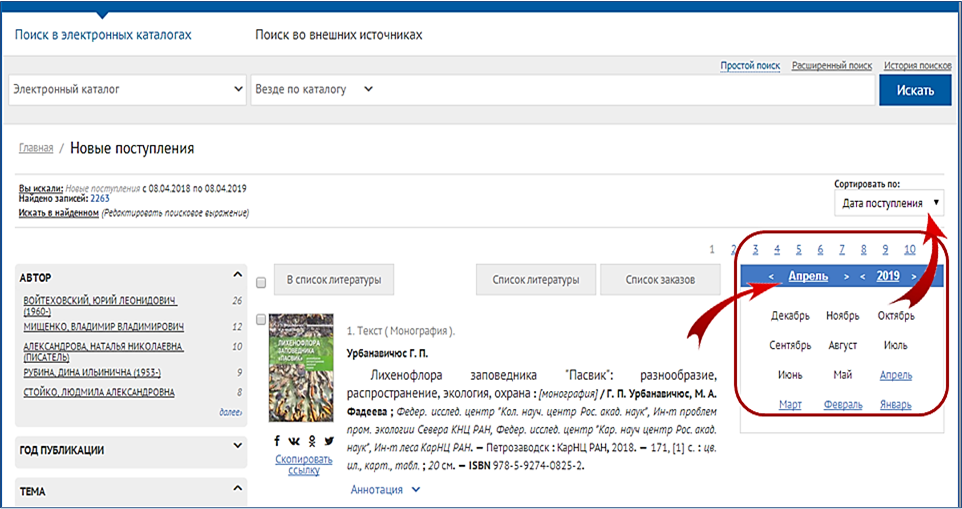Share the book on Facebook
Viewport: 962px width, 509px height.
click(277, 440)
